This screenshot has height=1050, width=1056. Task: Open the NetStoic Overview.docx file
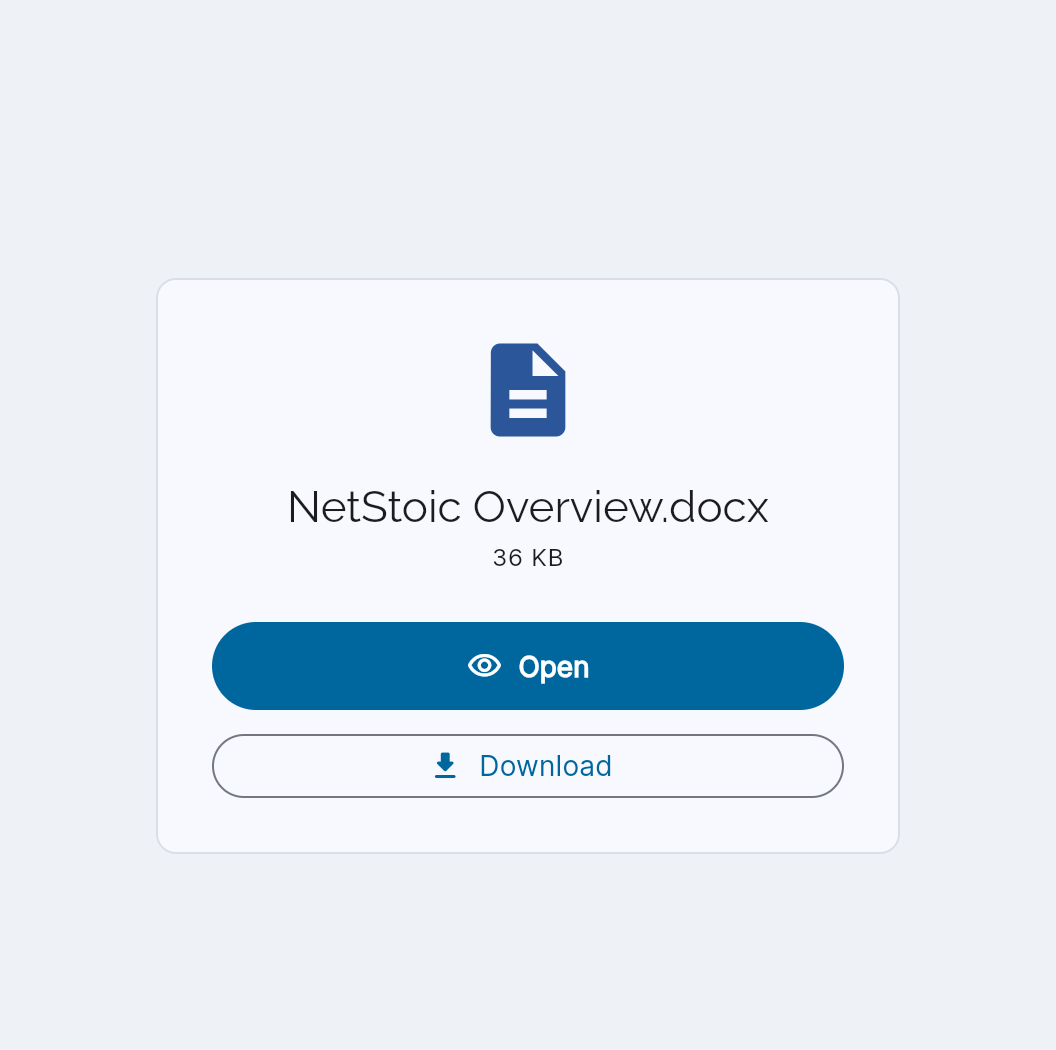527,665
